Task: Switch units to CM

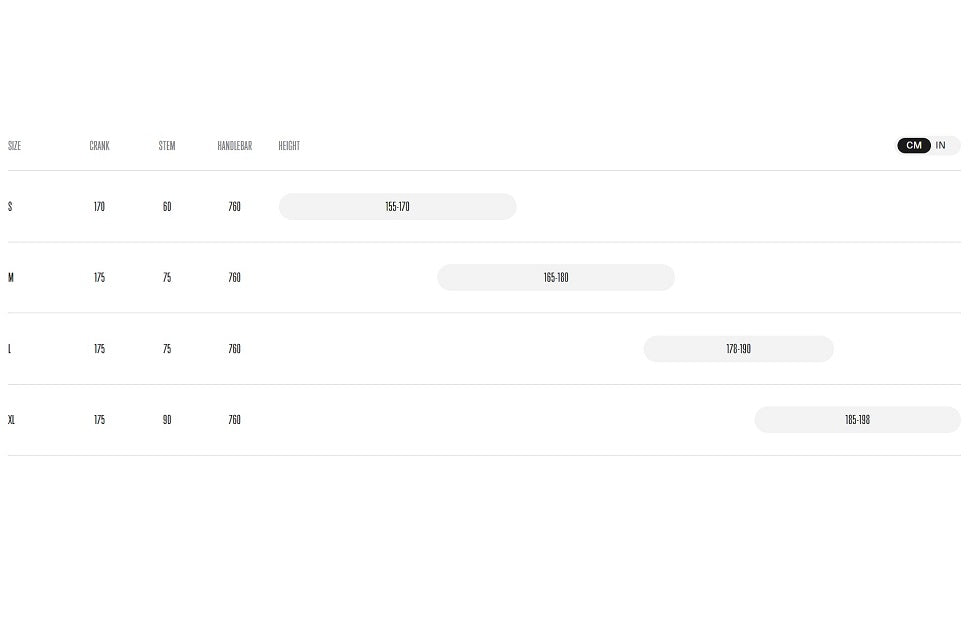Action: [x=914, y=145]
